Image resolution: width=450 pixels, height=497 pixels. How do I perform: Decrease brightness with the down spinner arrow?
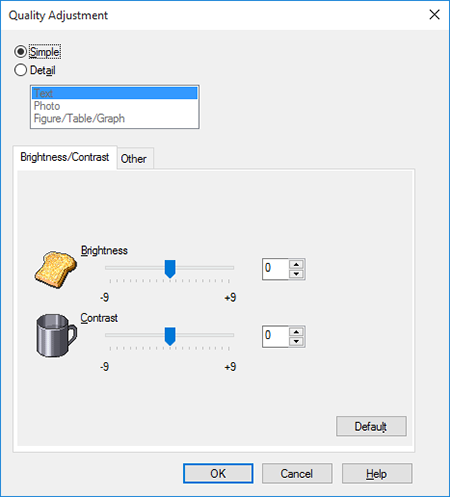coord(296,274)
